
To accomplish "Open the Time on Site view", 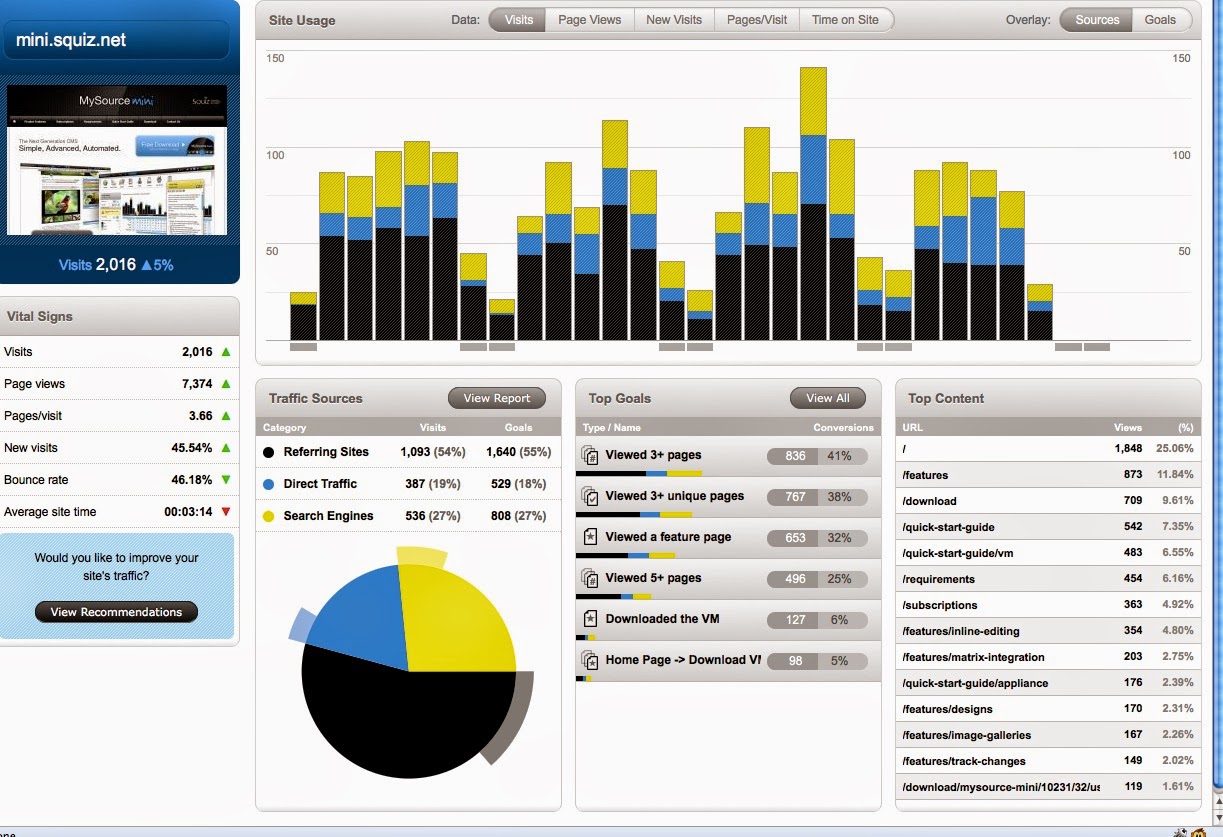I will coord(846,19).
